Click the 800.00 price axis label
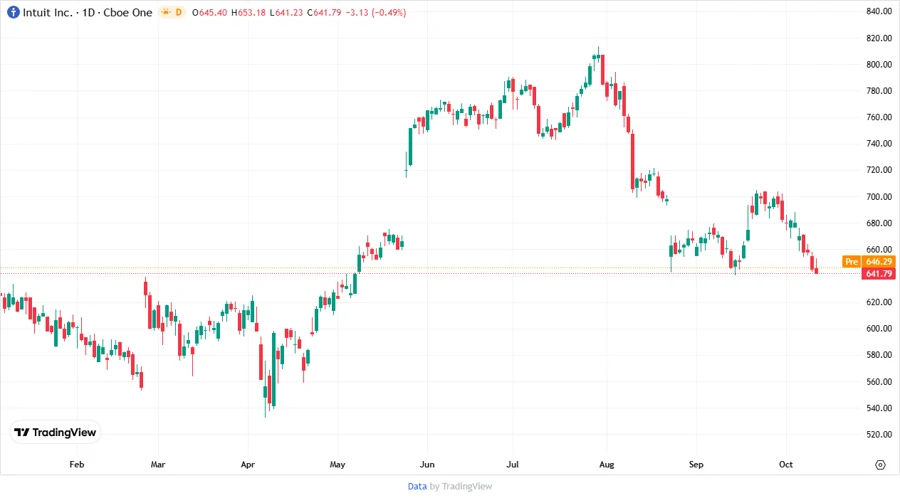900x498 pixels. pyautogui.click(x=879, y=64)
